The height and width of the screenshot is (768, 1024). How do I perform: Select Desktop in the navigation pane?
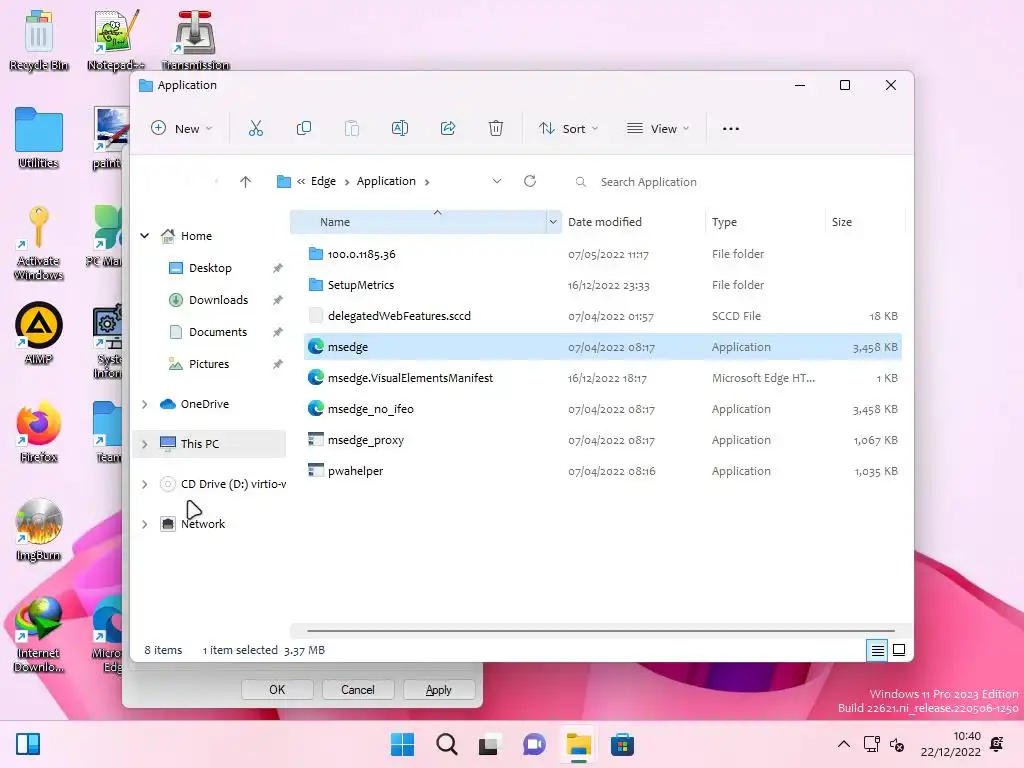point(210,268)
